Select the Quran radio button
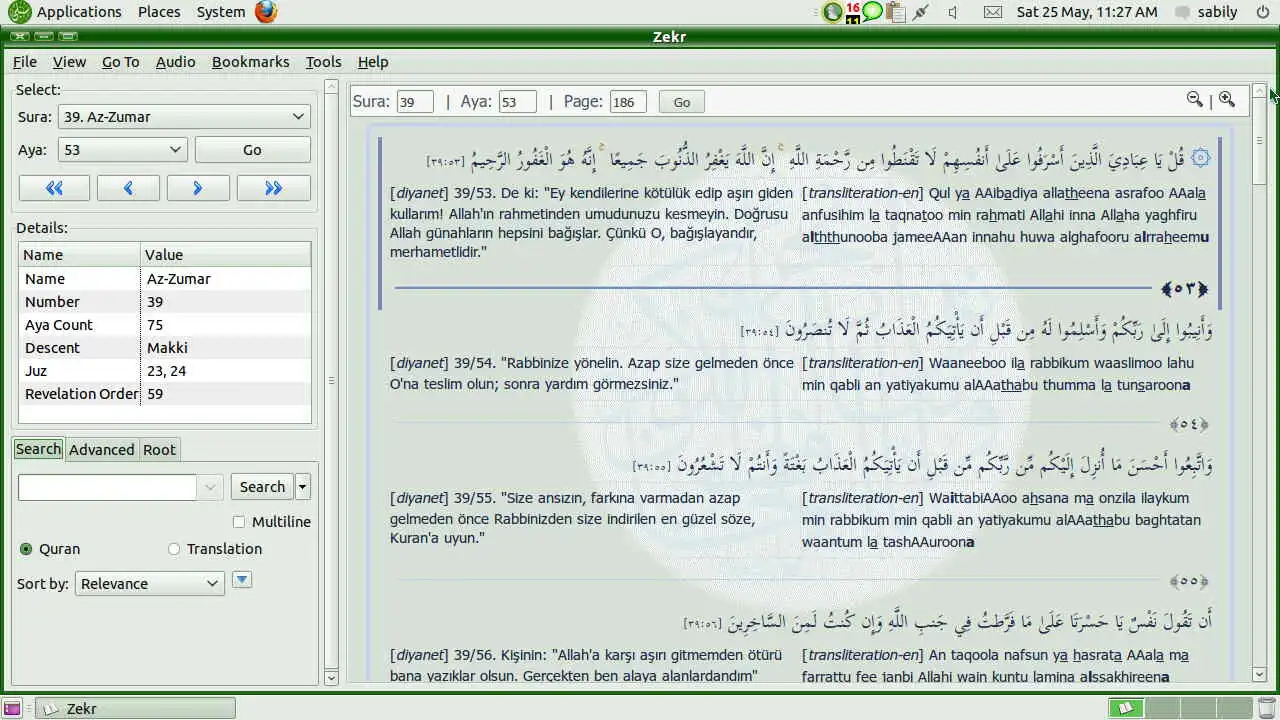 (x=26, y=549)
